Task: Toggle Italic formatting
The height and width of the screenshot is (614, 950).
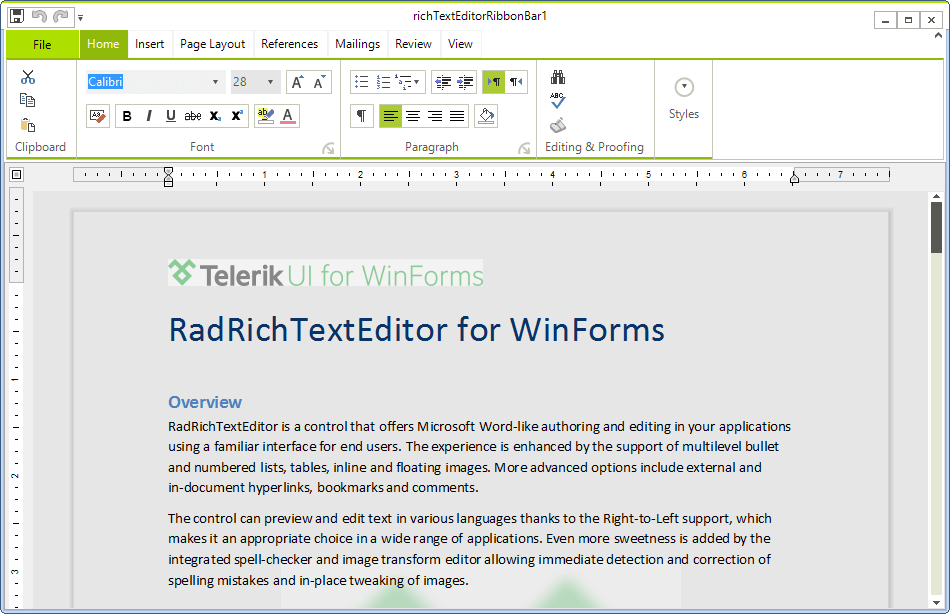Action: tap(149, 116)
